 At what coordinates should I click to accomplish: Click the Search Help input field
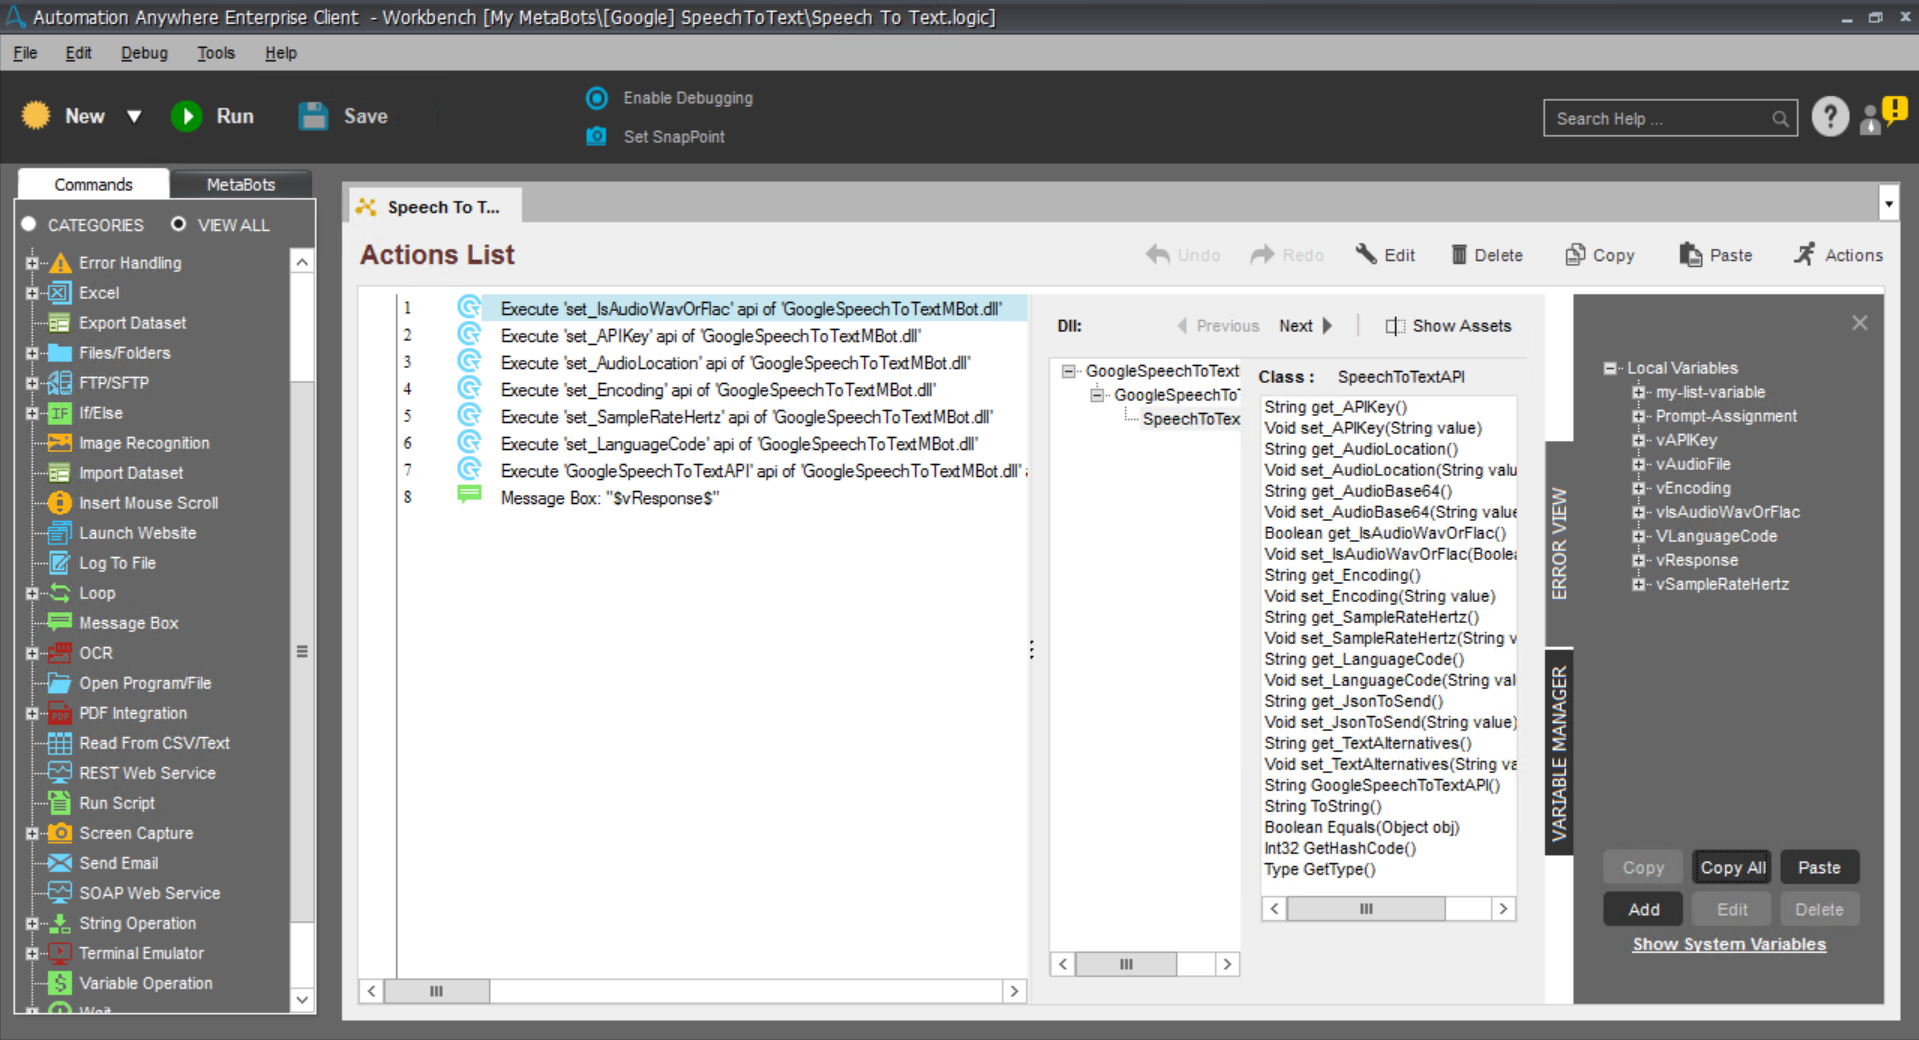point(1660,118)
